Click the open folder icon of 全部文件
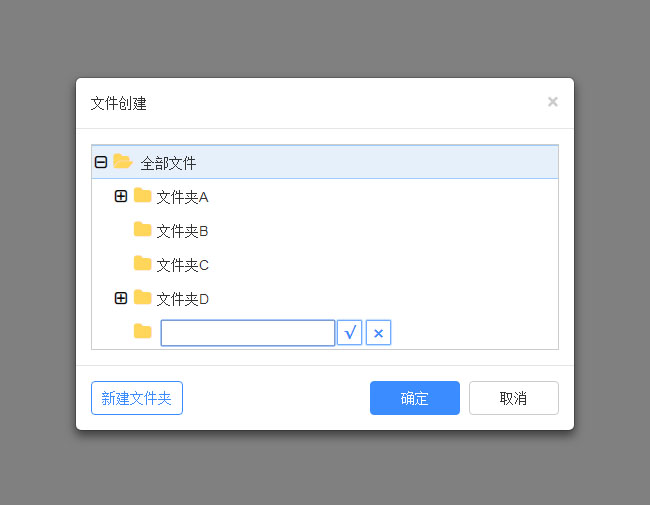Viewport: 650px width, 505px height. [123, 162]
